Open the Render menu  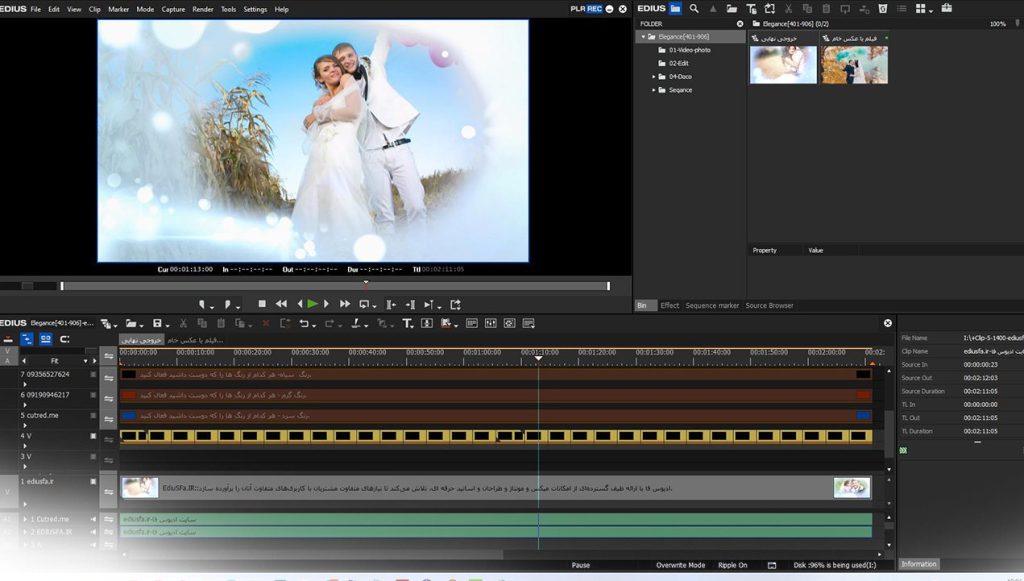(202, 9)
